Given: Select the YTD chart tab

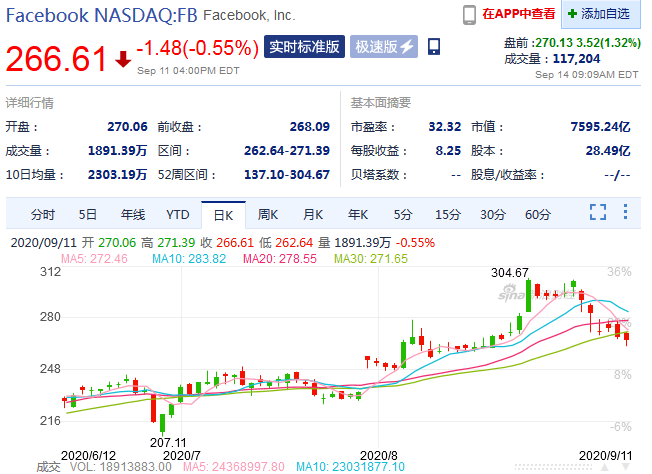Looking at the screenshot, I should coord(178,215).
